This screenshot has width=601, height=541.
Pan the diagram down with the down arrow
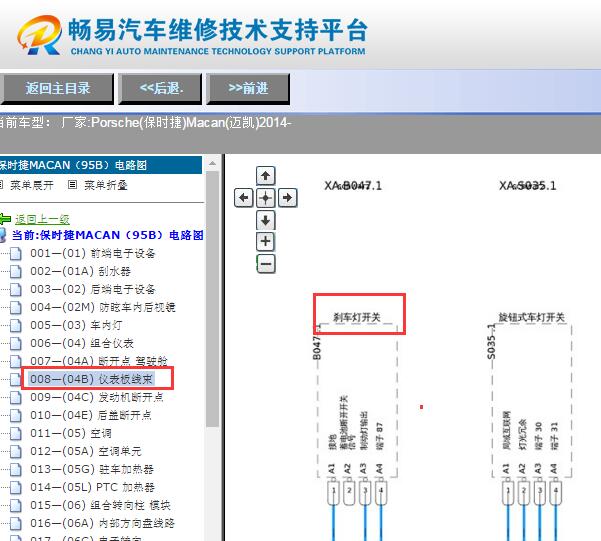point(265,220)
